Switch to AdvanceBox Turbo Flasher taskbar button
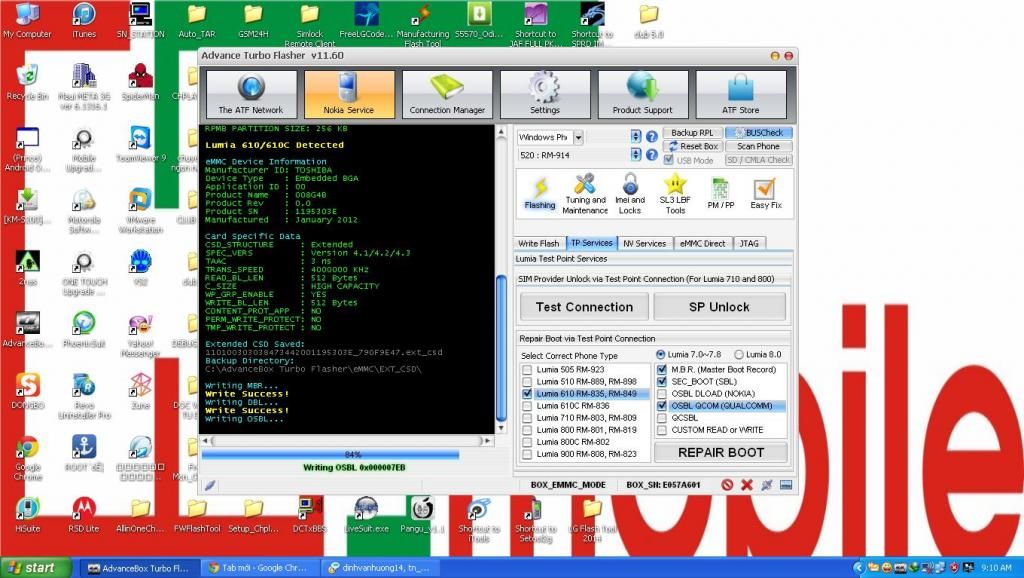The image size is (1024, 578). pos(138,568)
